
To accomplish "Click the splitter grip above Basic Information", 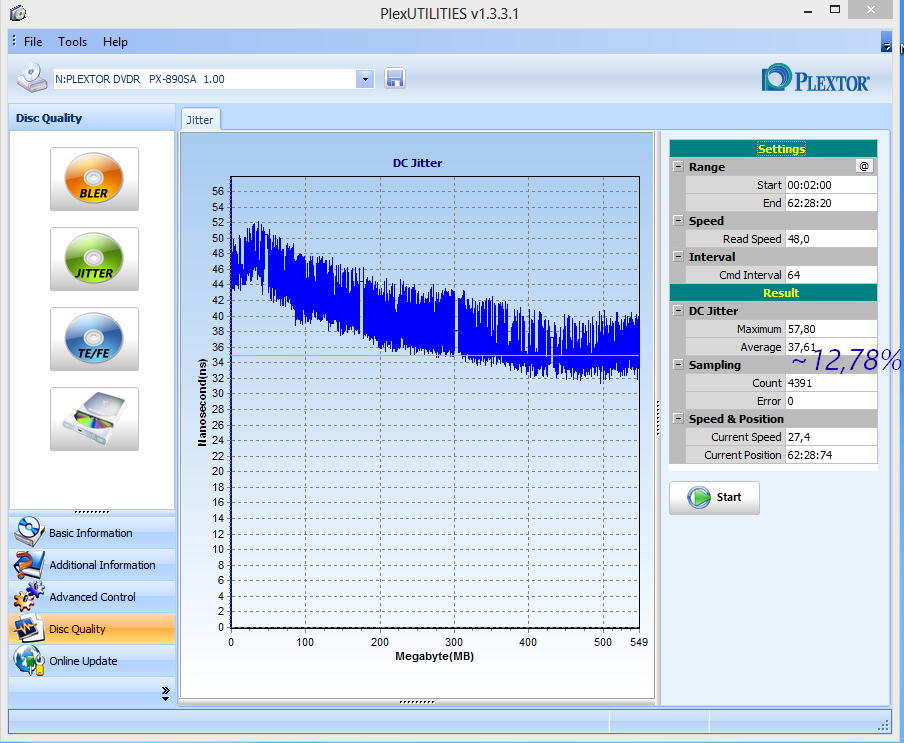I will [92, 512].
